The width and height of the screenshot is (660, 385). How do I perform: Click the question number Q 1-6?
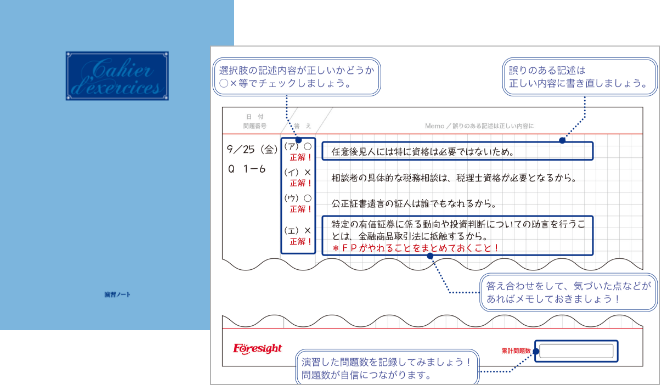click(x=247, y=169)
